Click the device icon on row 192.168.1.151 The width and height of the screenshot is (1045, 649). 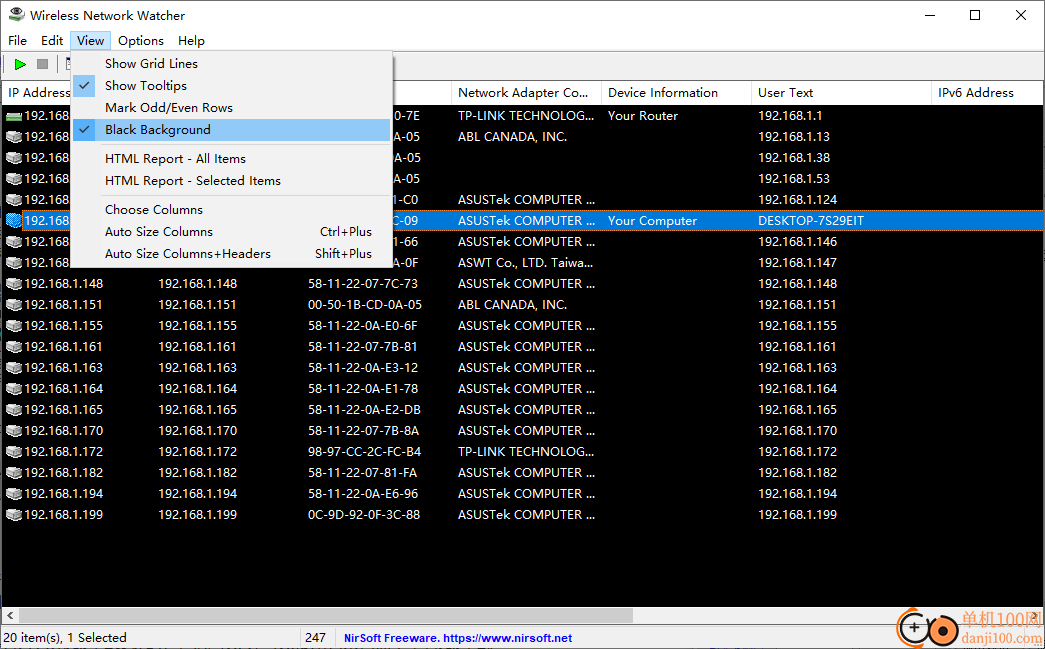pos(14,305)
